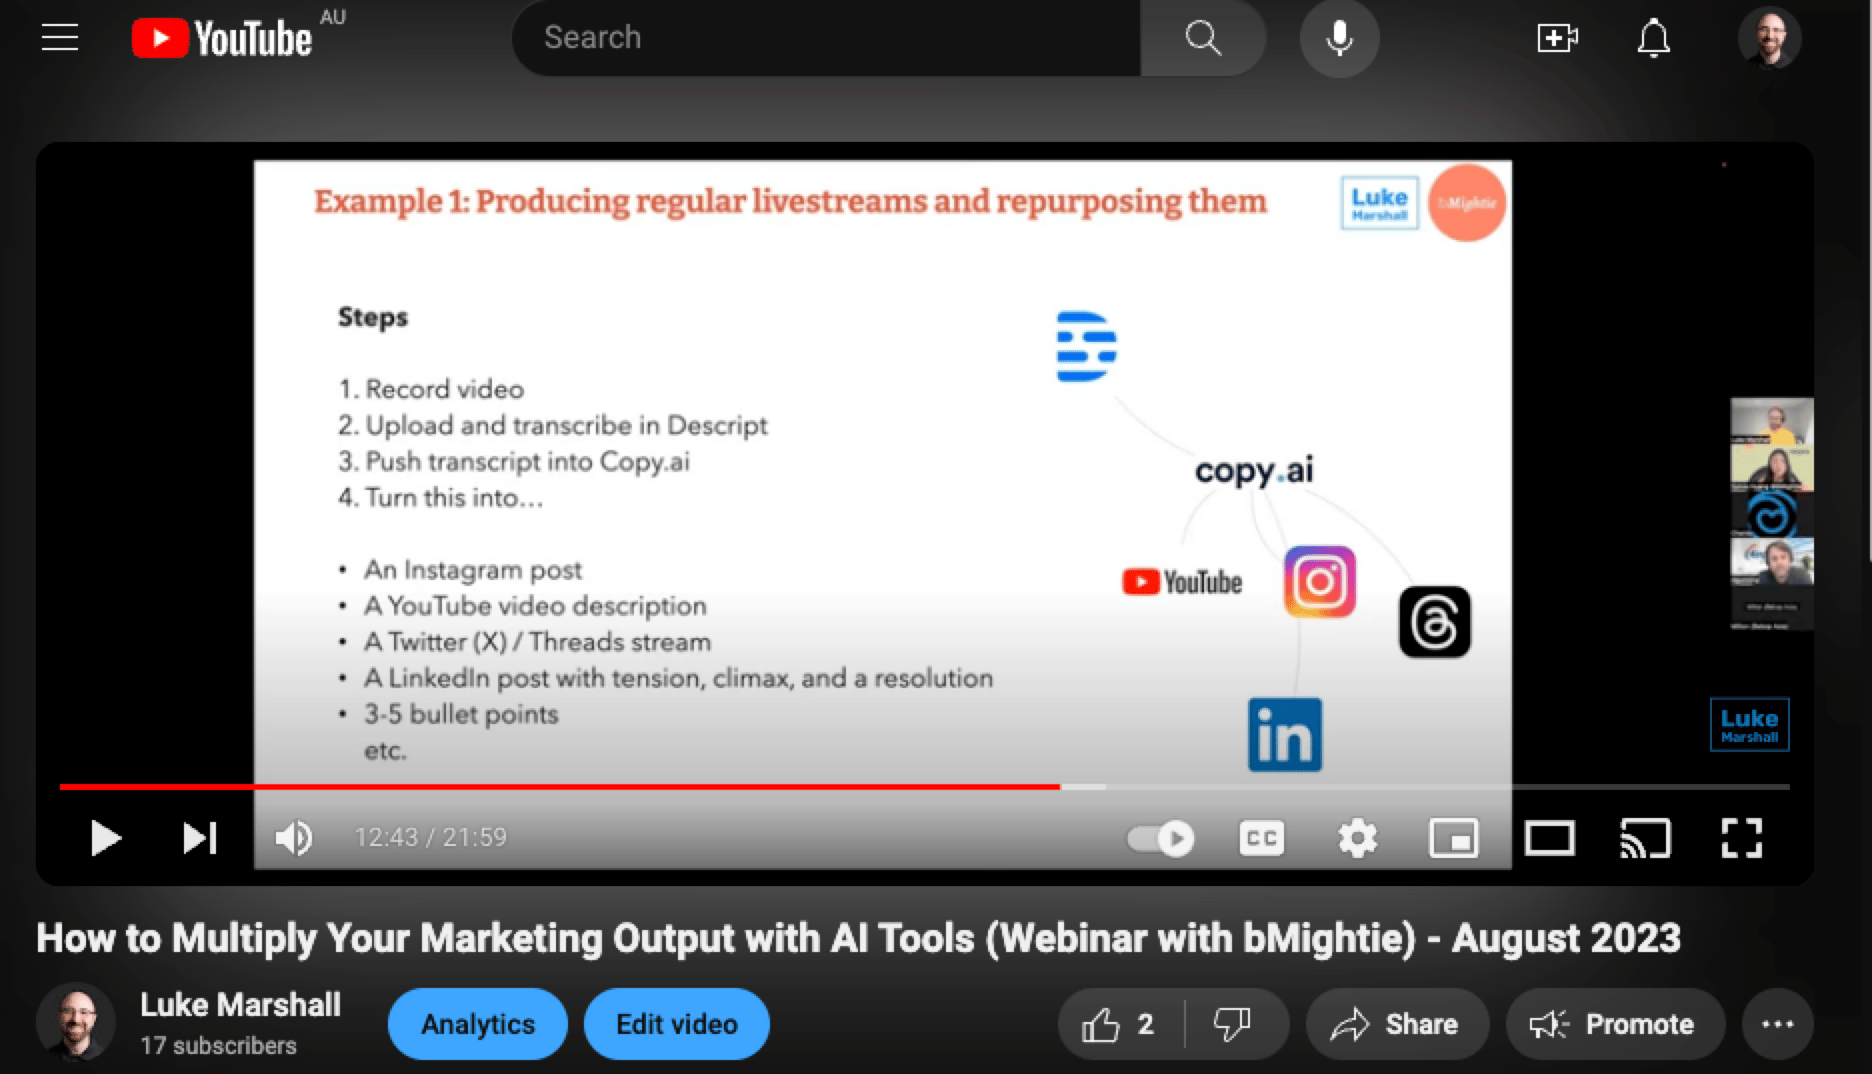Enable miniplayer mode
1872x1074 pixels.
(x=1453, y=838)
